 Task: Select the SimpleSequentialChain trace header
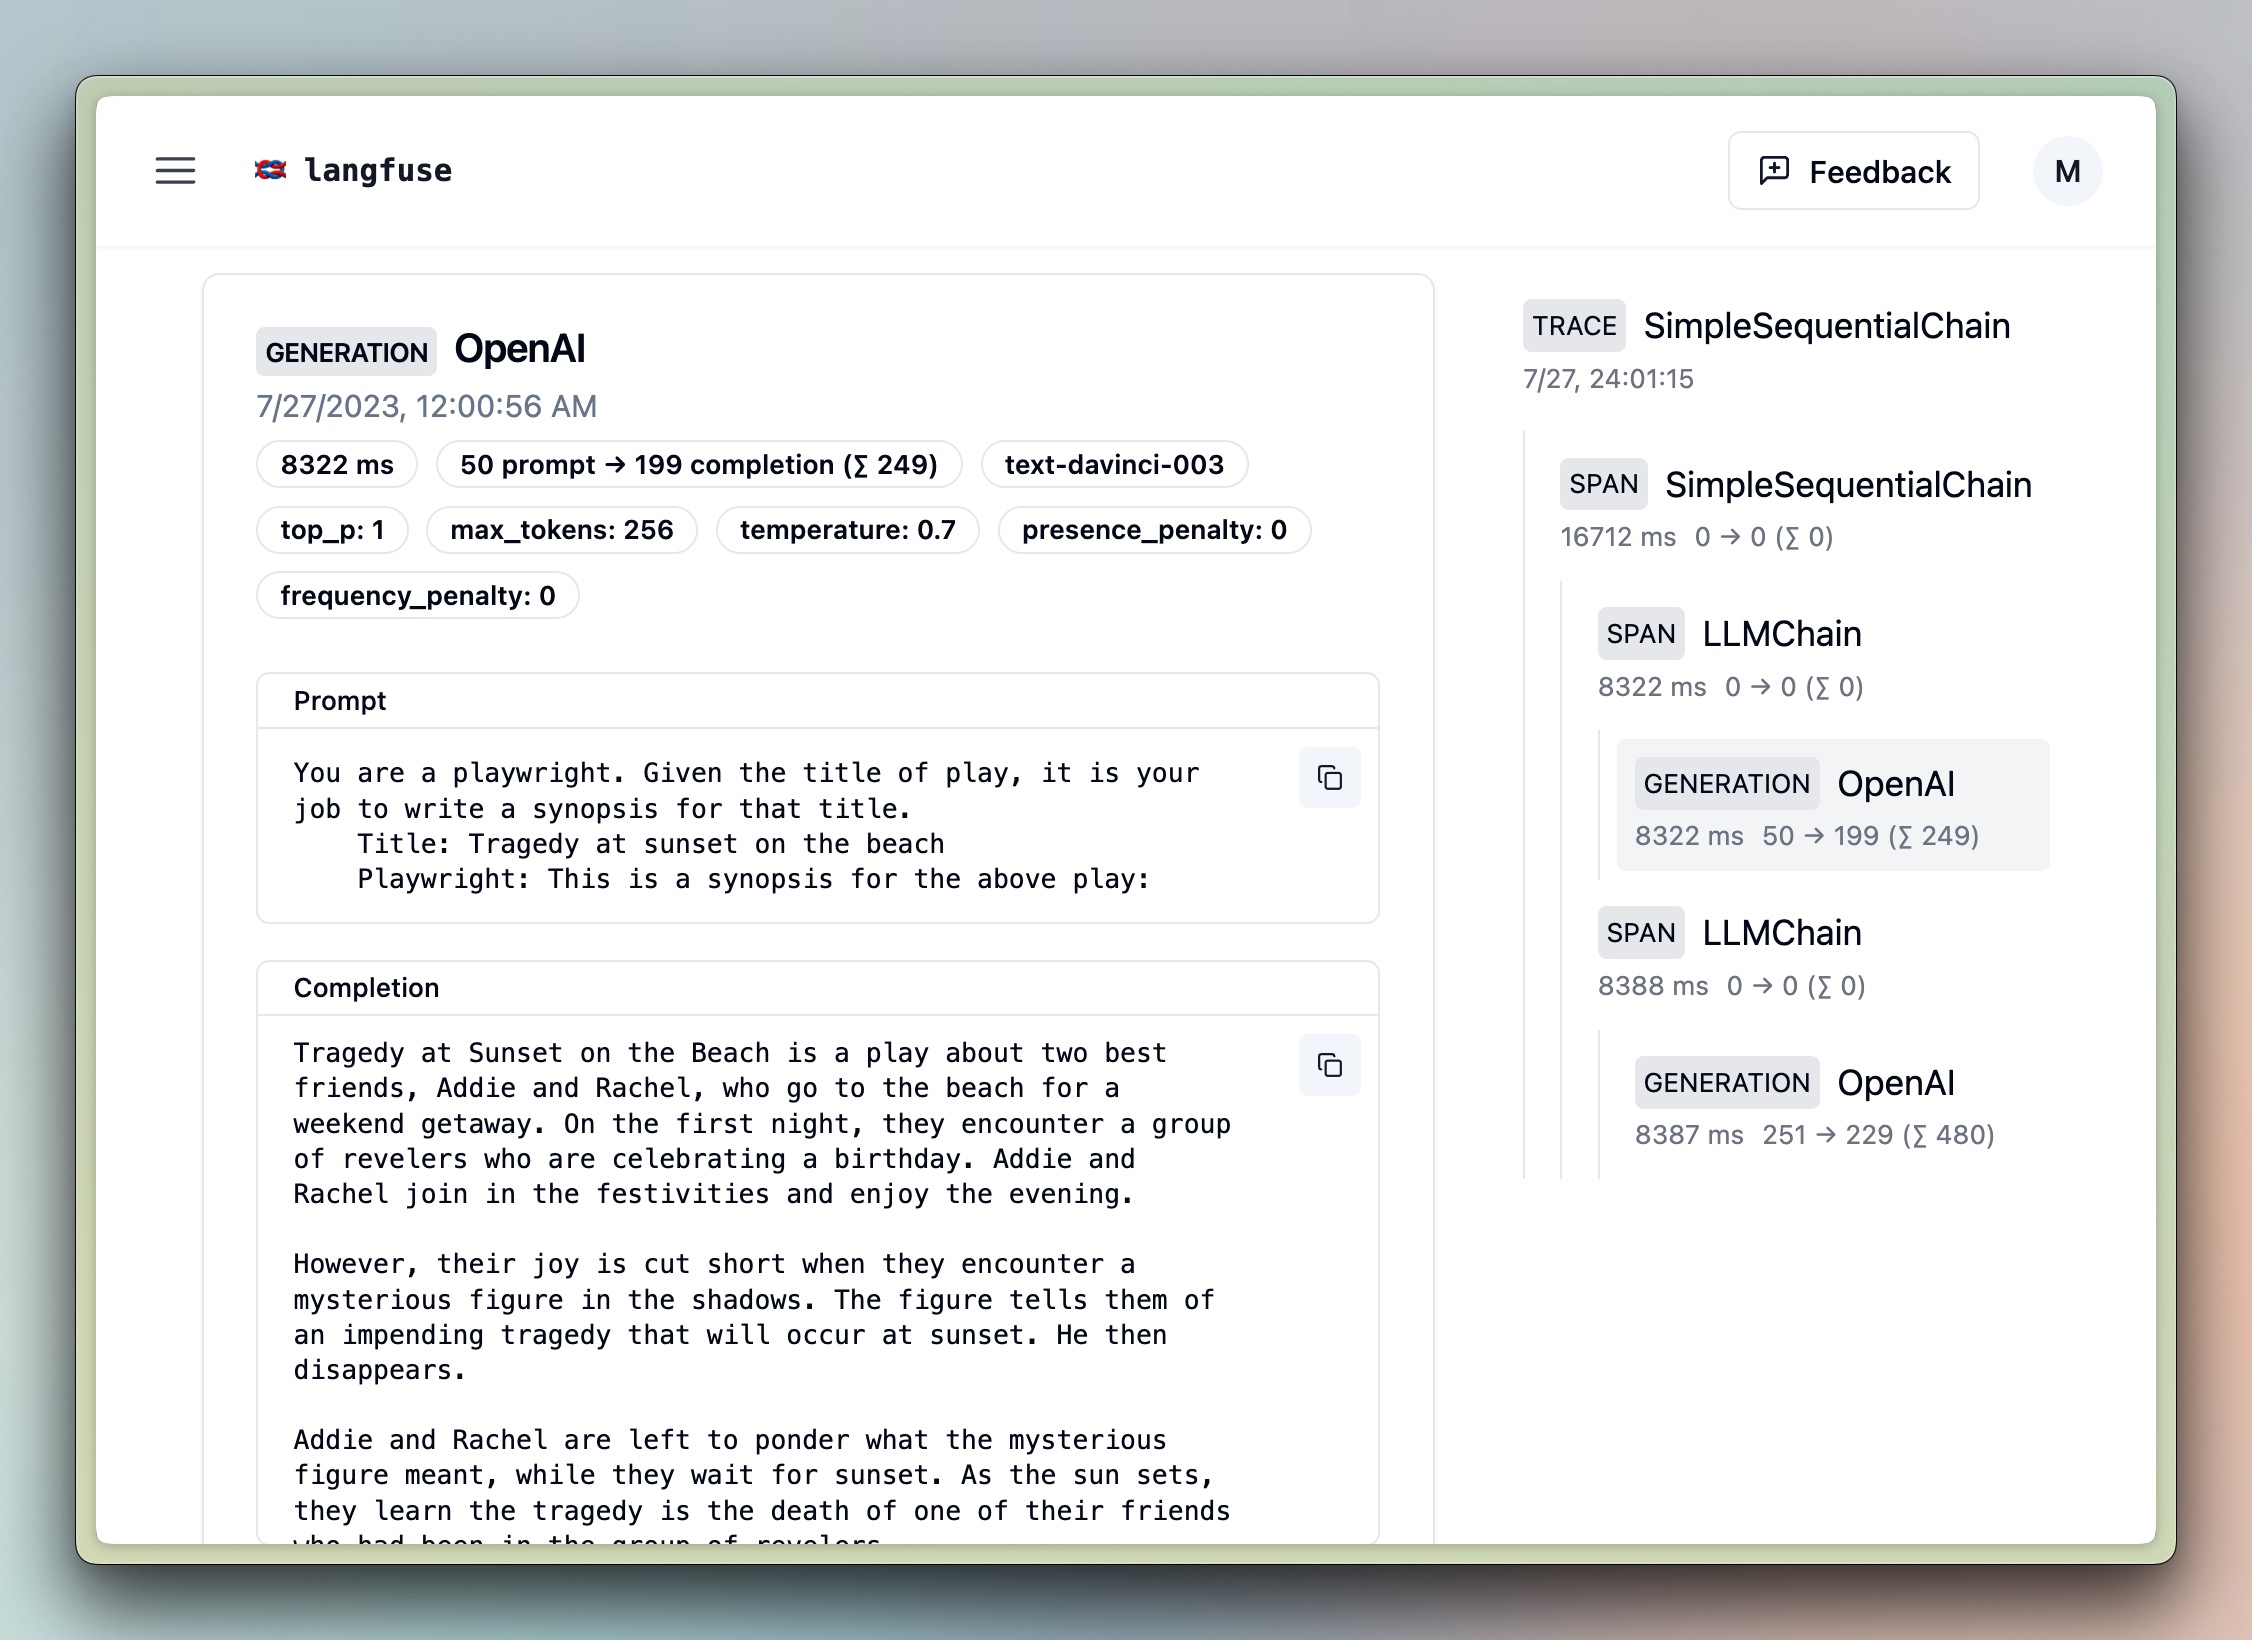click(1826, 325)
